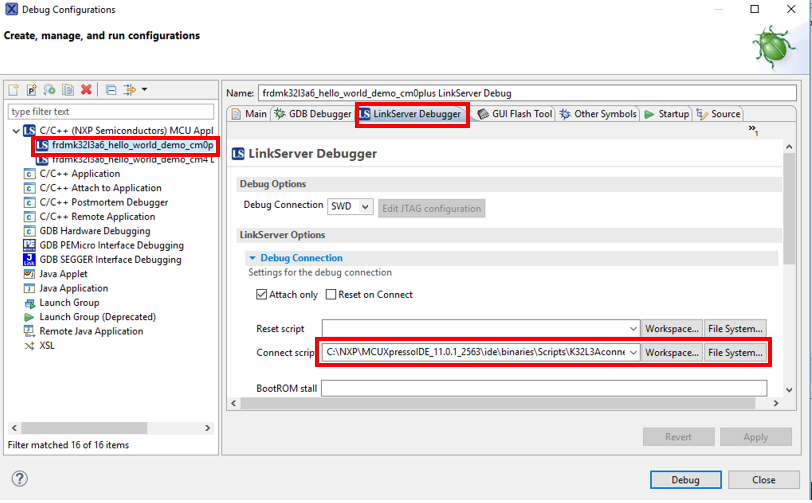Select frdmk32l3a6_hello_world_demo_cm4 configuration
The height and width of the screenshot is (503, 812).
click(125, 160)
